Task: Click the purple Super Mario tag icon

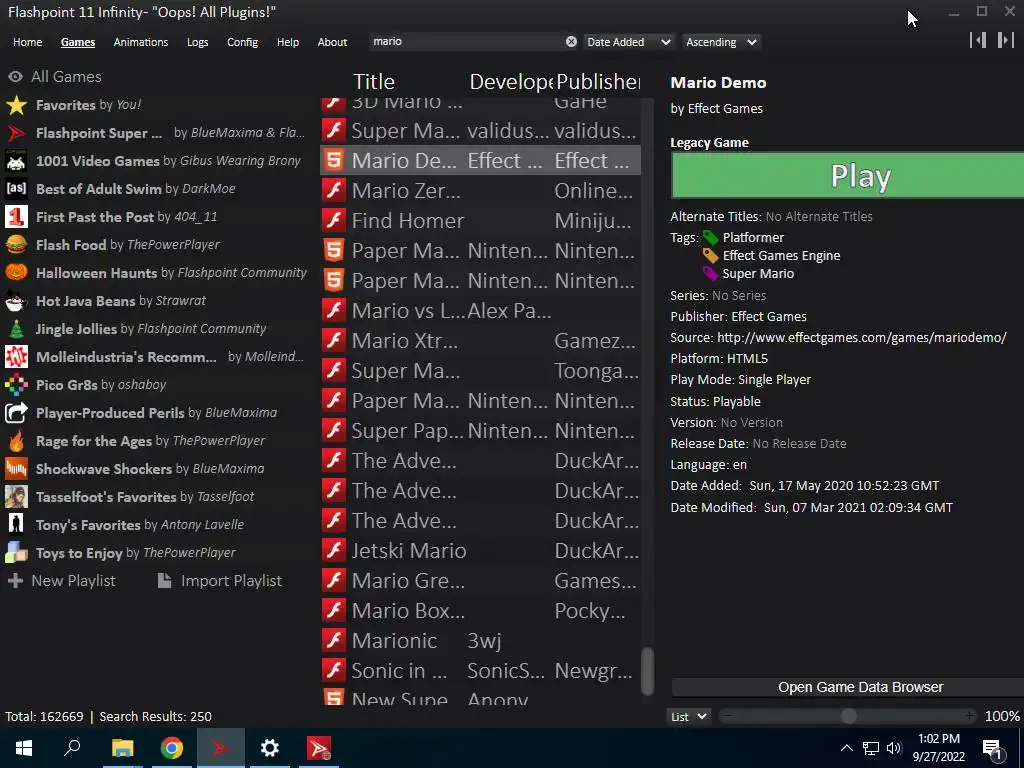Action: [x=711, y=274]
